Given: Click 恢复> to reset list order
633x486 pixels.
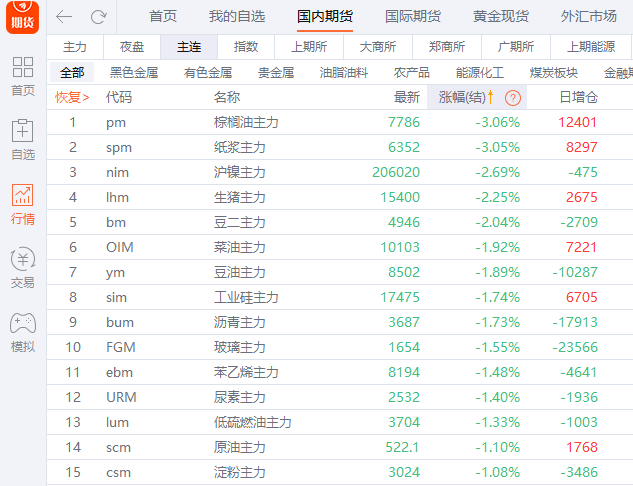Looking at the screenshot, I should (x=72, y=97).
